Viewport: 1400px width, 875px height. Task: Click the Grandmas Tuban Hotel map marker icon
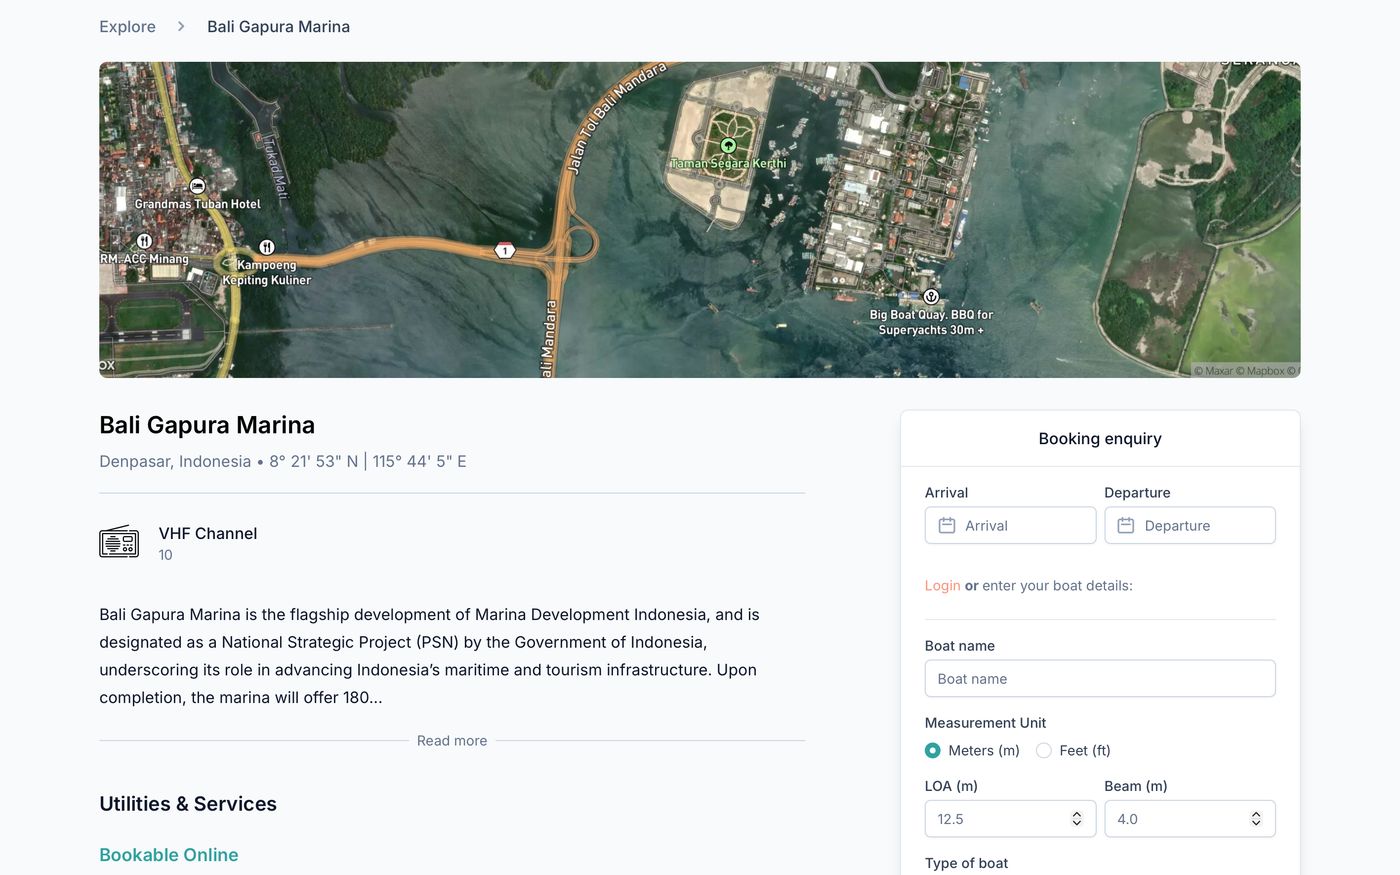(197, 186)
